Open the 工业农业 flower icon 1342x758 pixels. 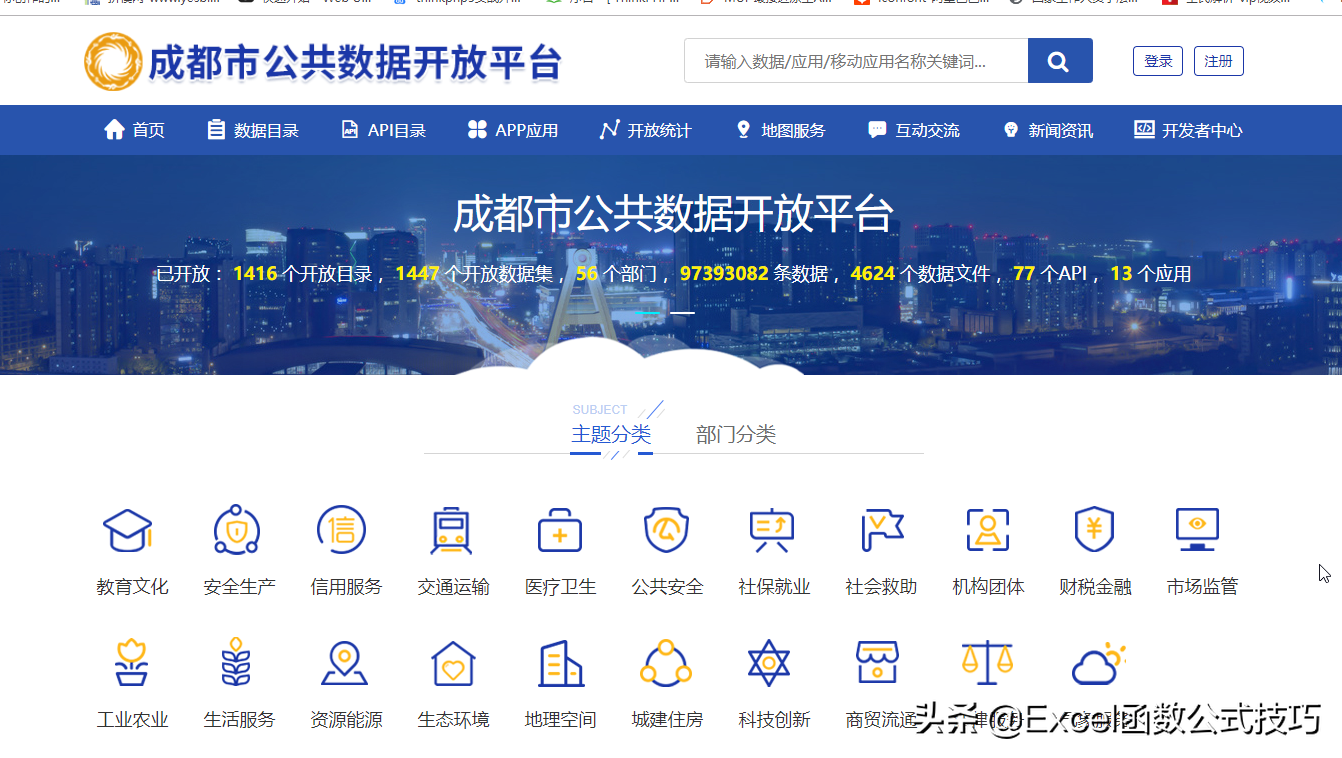click(132, 663)
